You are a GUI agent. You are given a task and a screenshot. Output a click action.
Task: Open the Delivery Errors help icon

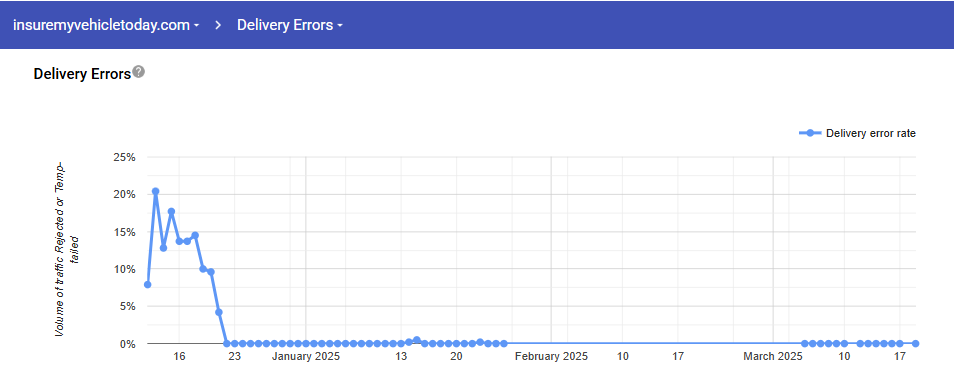coord(139,72)
